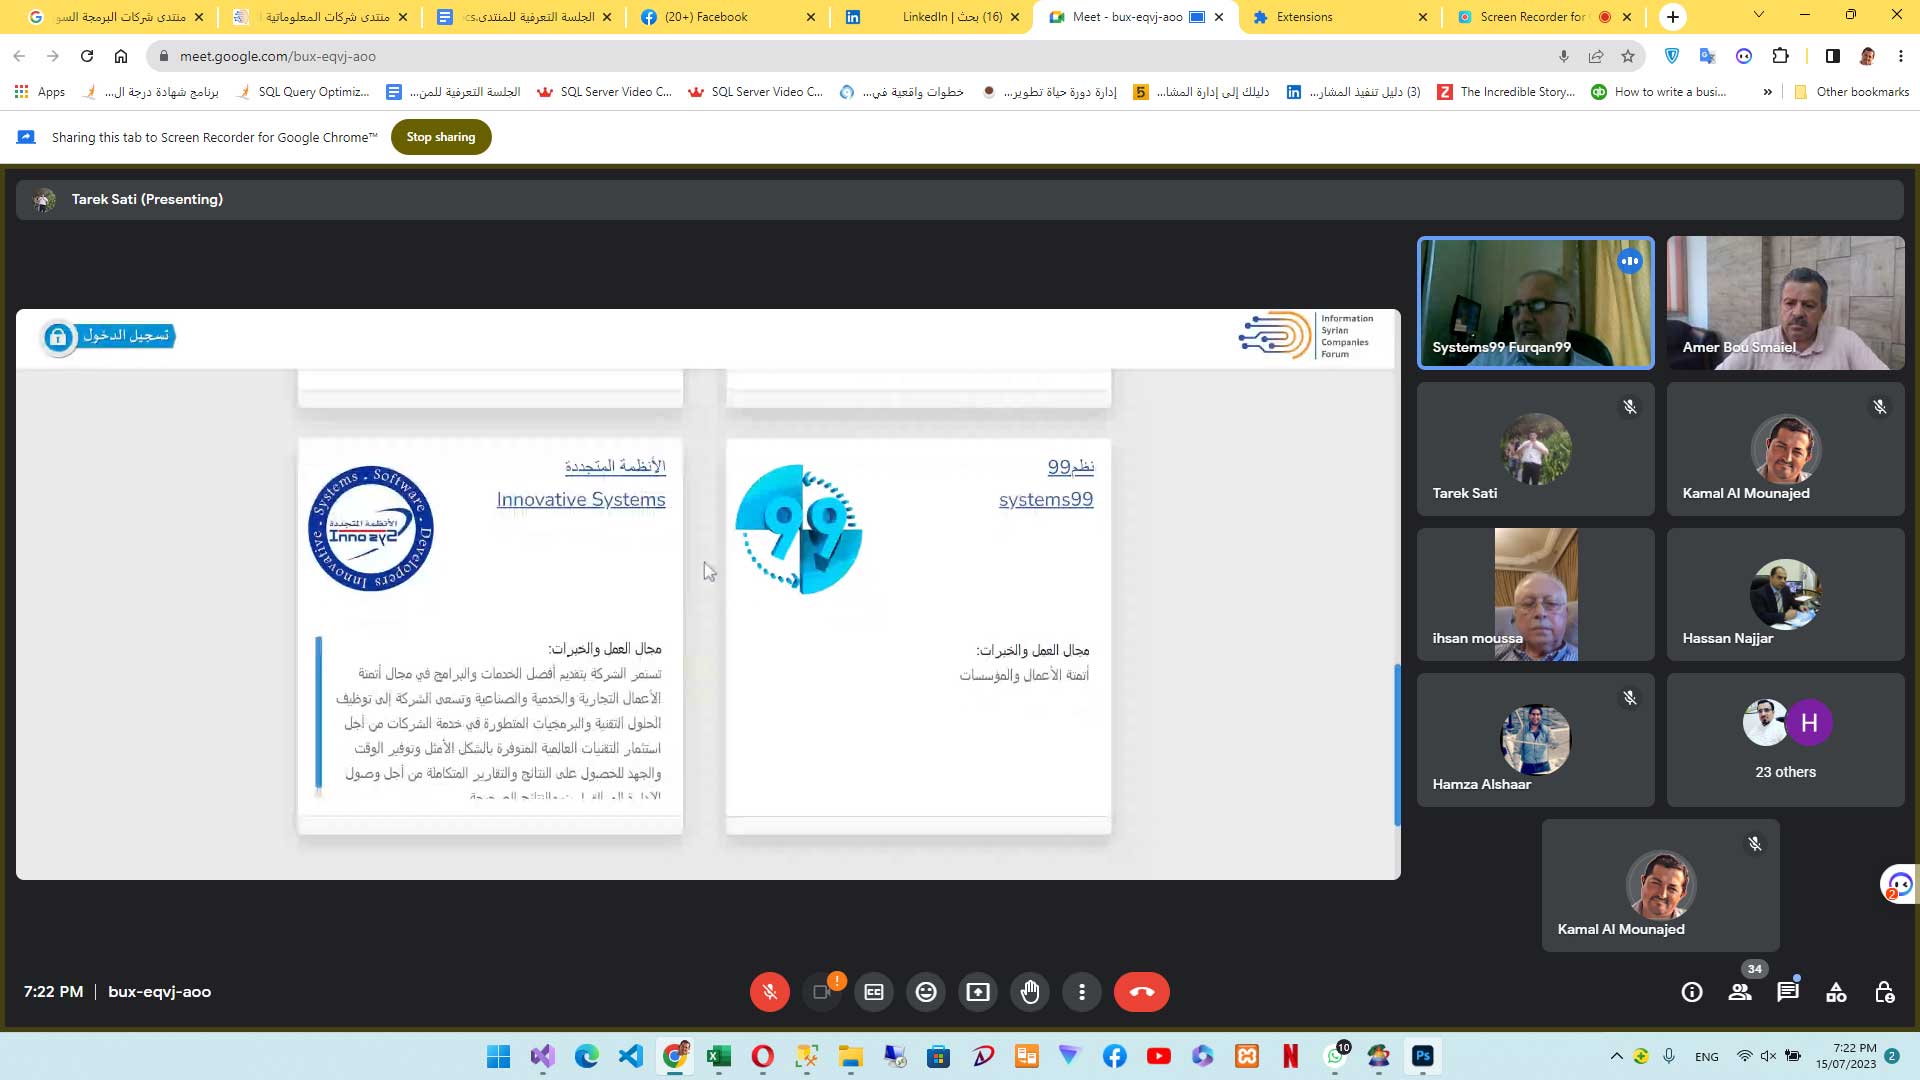This screenshot has height=1080, width=1920.
Task: Select Amer Bou Smaiel video tile
Action: 1785,303
